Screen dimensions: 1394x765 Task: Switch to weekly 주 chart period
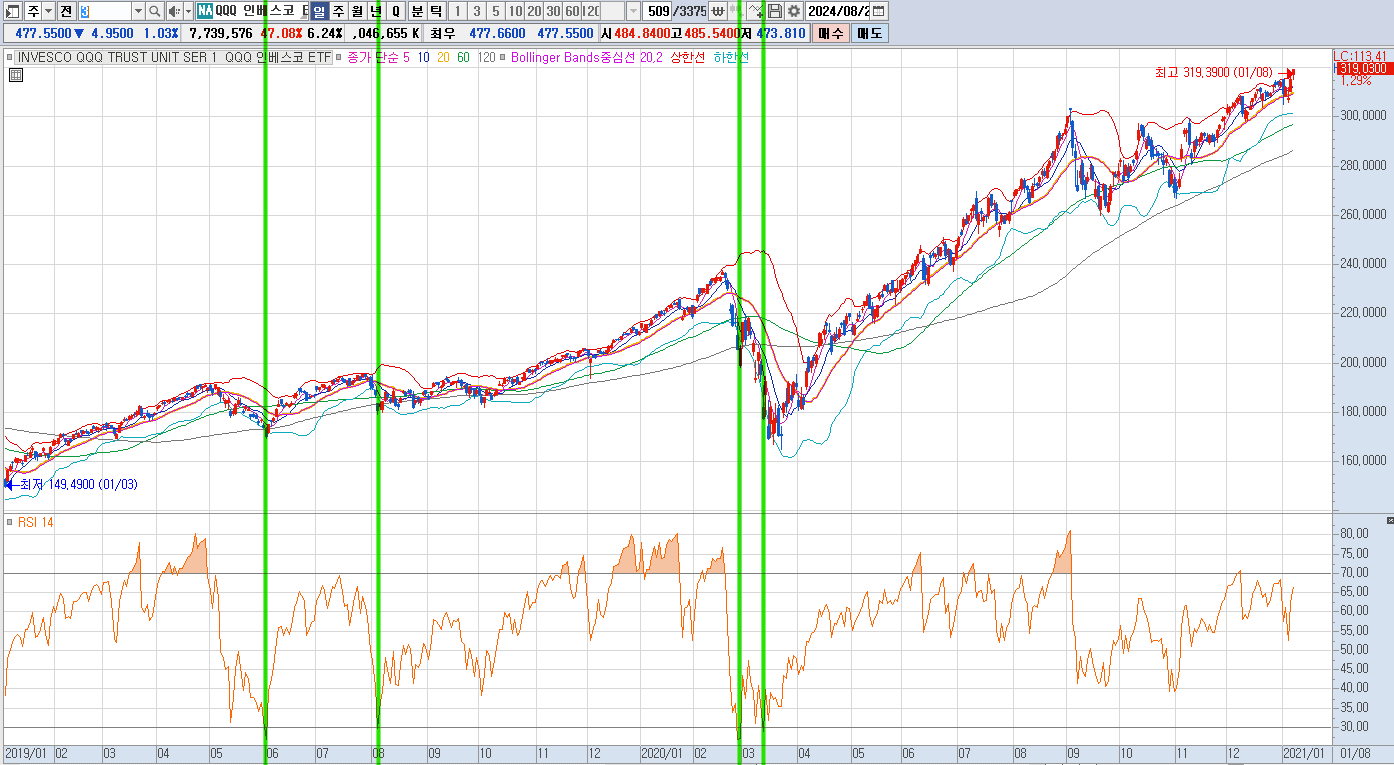coord(339,12)
